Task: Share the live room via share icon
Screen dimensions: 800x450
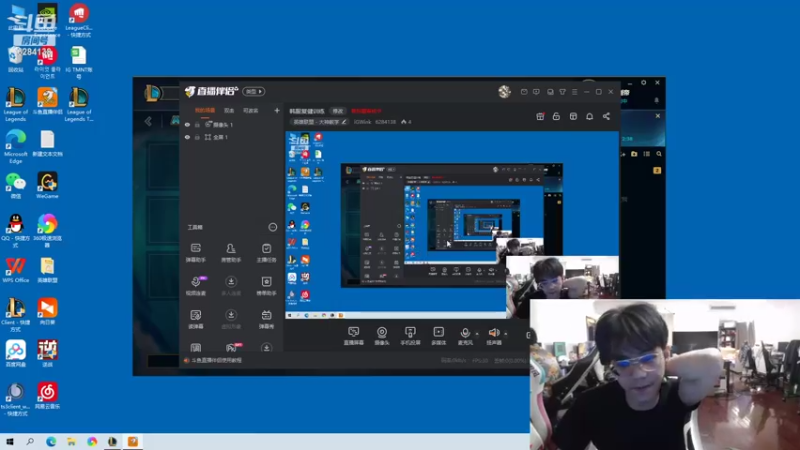Action: (x=606, y=116)
